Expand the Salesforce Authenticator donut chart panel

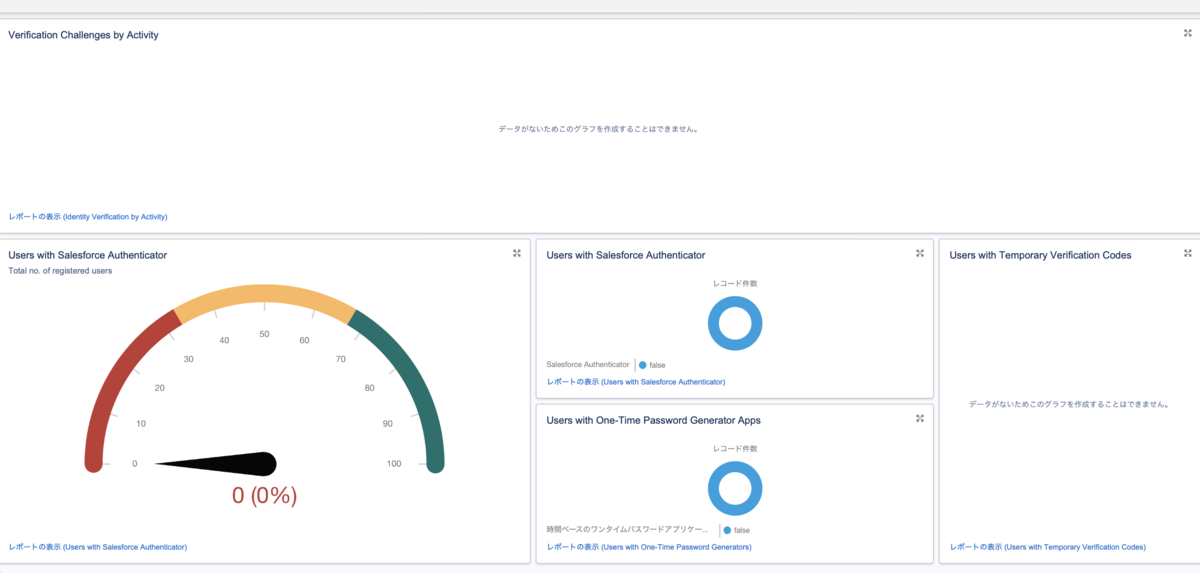(920, 253)
